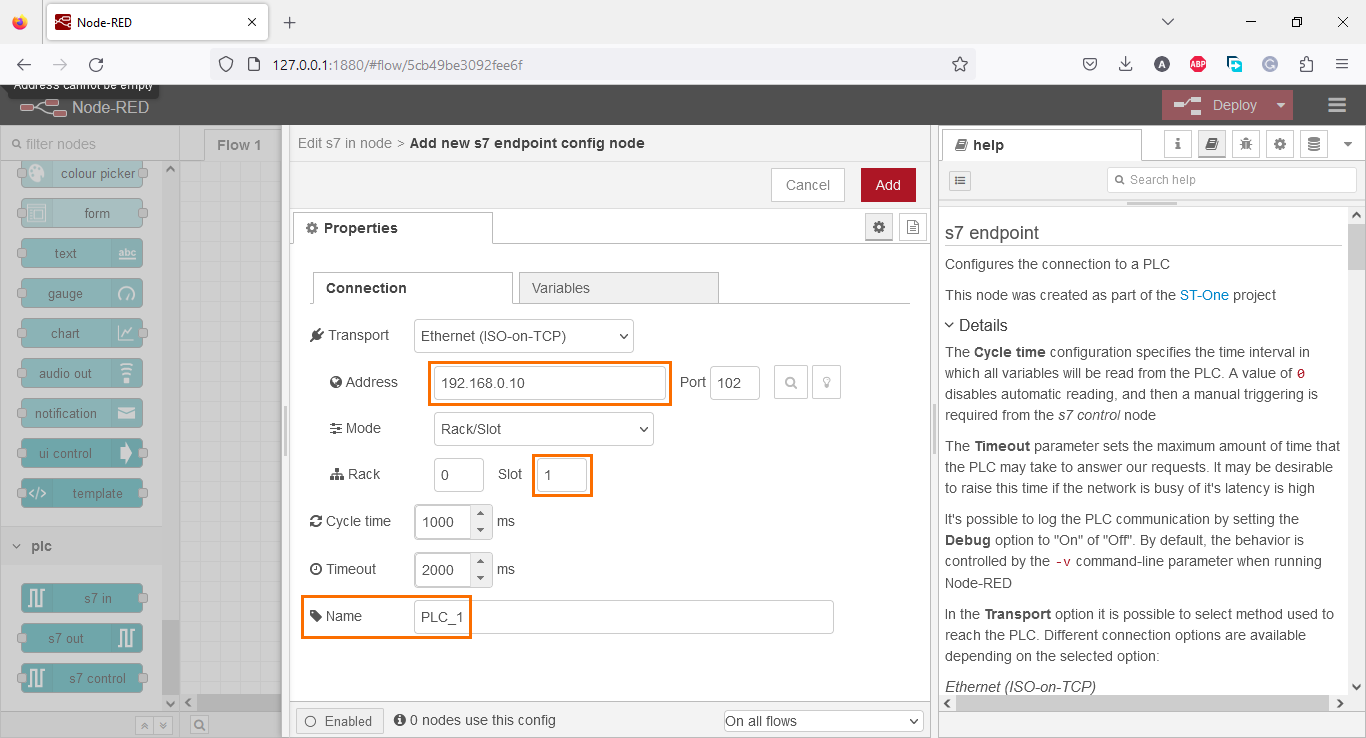Select the Flow 1 tab
This screenshot has height=738, width=1366.
(x=240, y=145)
